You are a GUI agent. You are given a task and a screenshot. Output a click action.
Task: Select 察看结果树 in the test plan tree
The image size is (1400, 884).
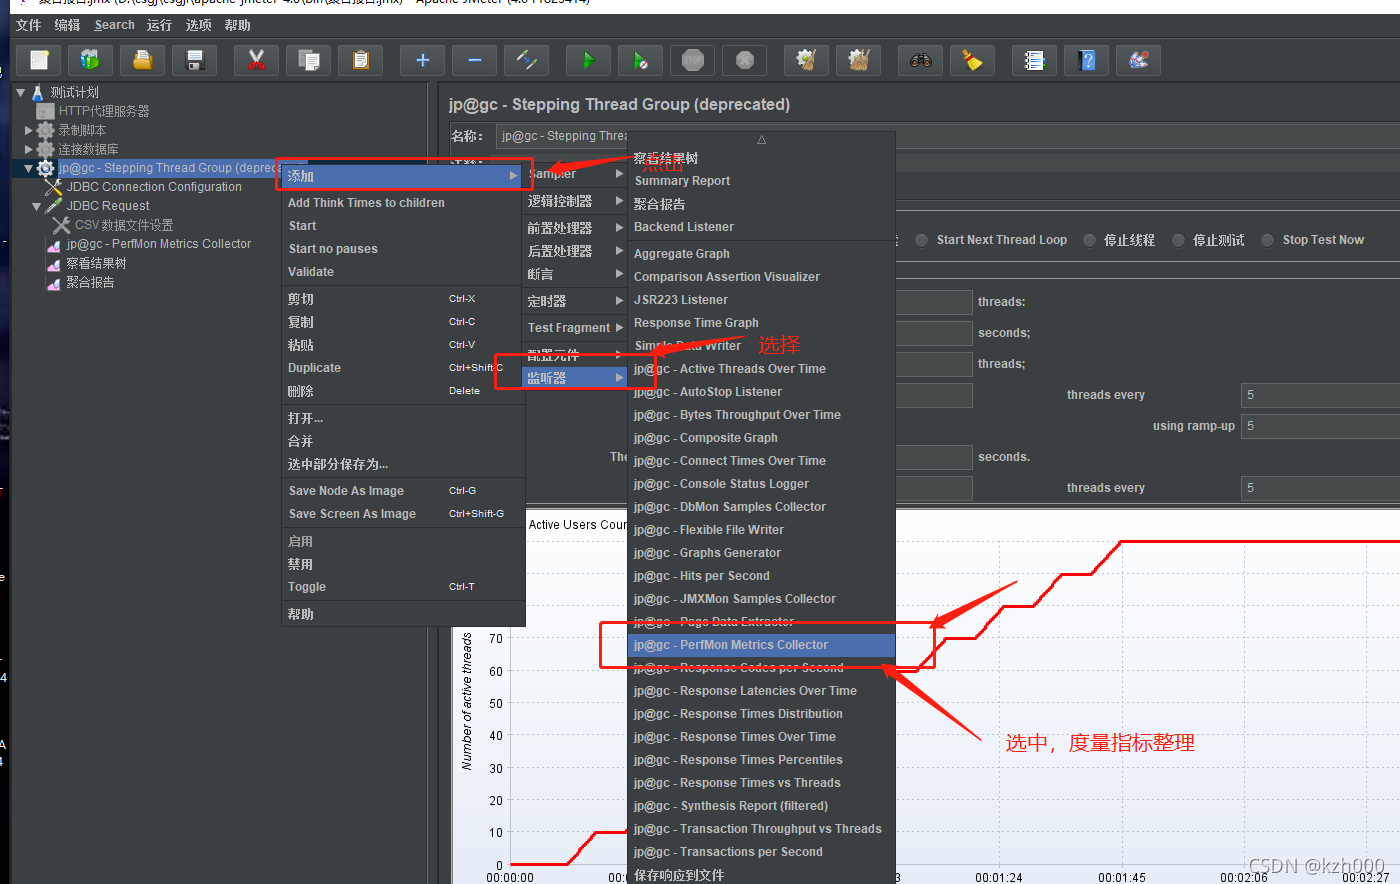click(96, 264)
